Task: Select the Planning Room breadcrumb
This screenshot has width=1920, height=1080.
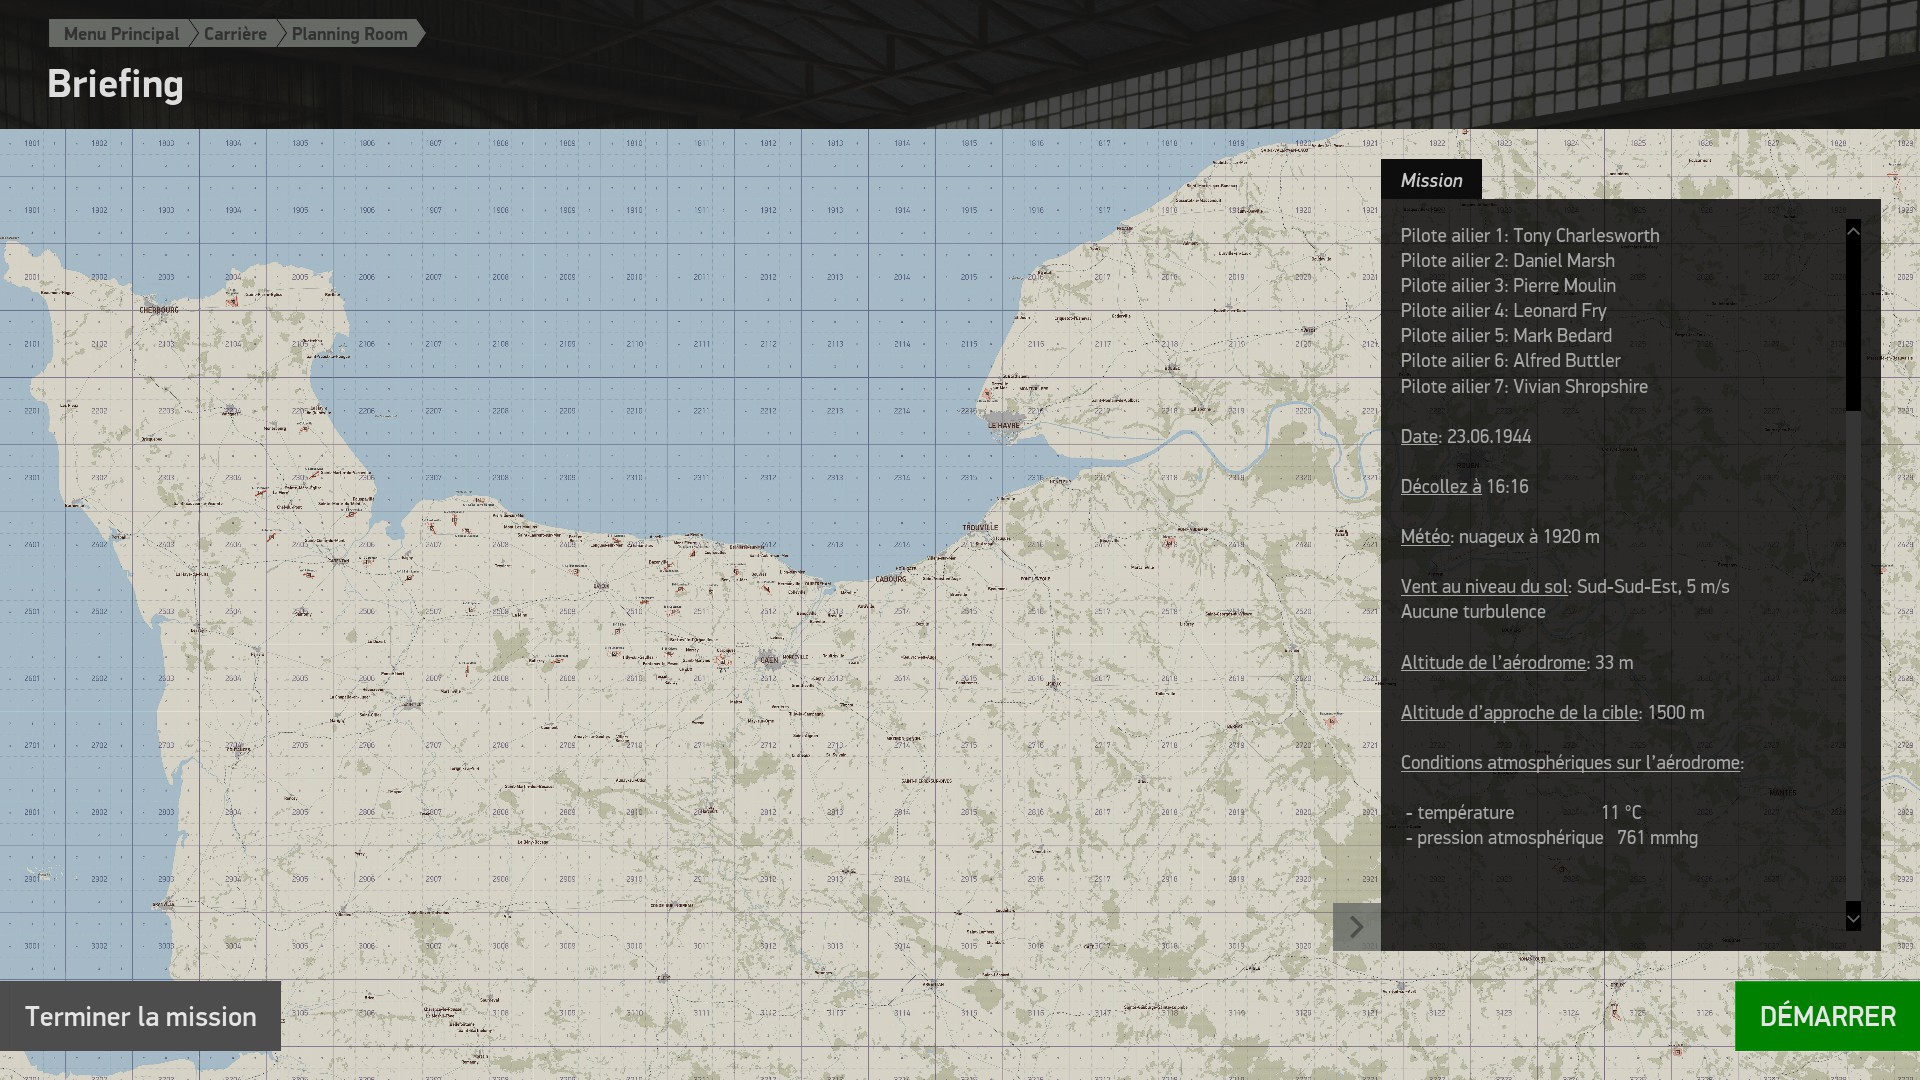Action: (350, 34)
